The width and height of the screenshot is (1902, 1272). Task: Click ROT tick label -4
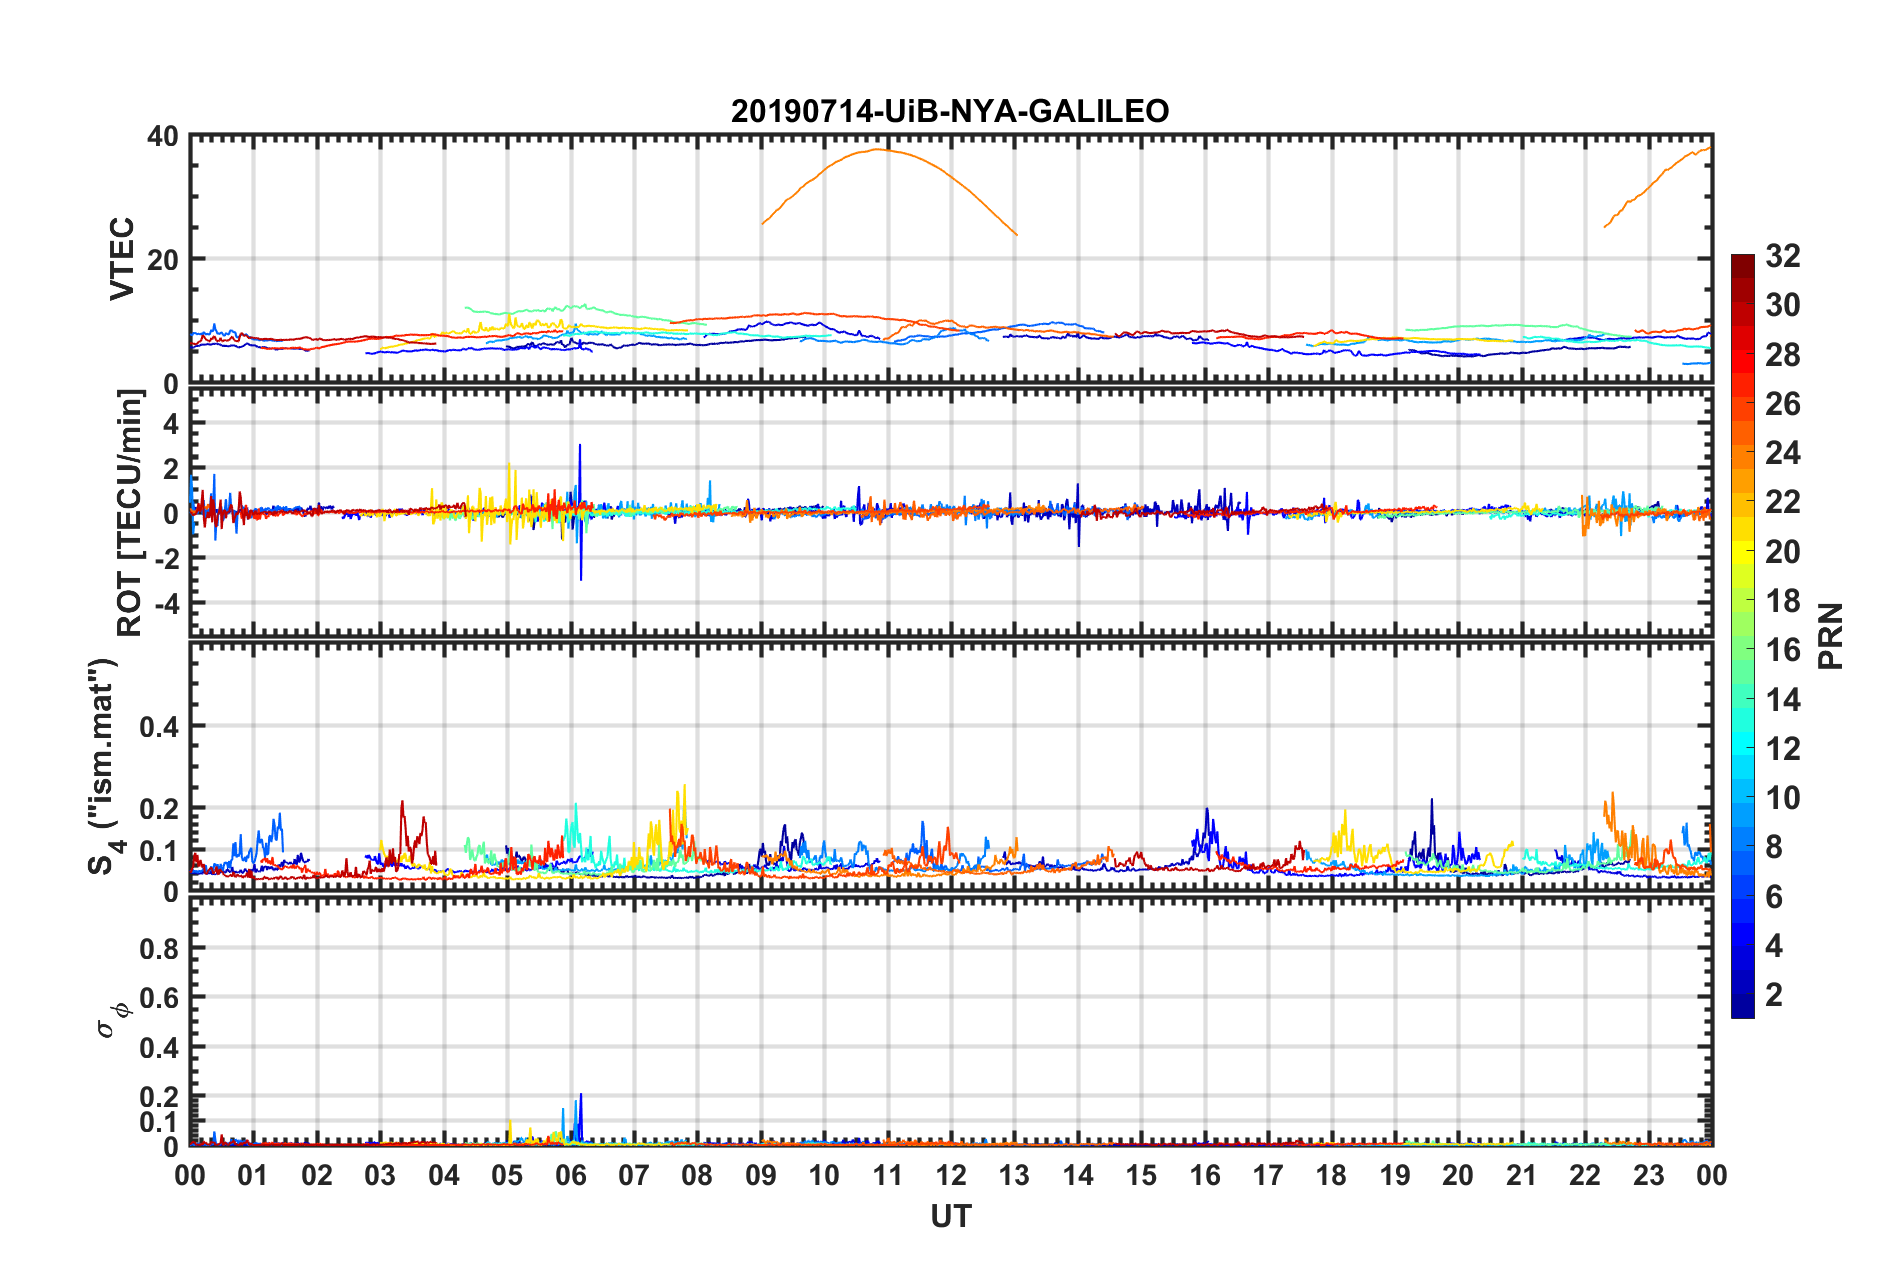tap(165, 603)
